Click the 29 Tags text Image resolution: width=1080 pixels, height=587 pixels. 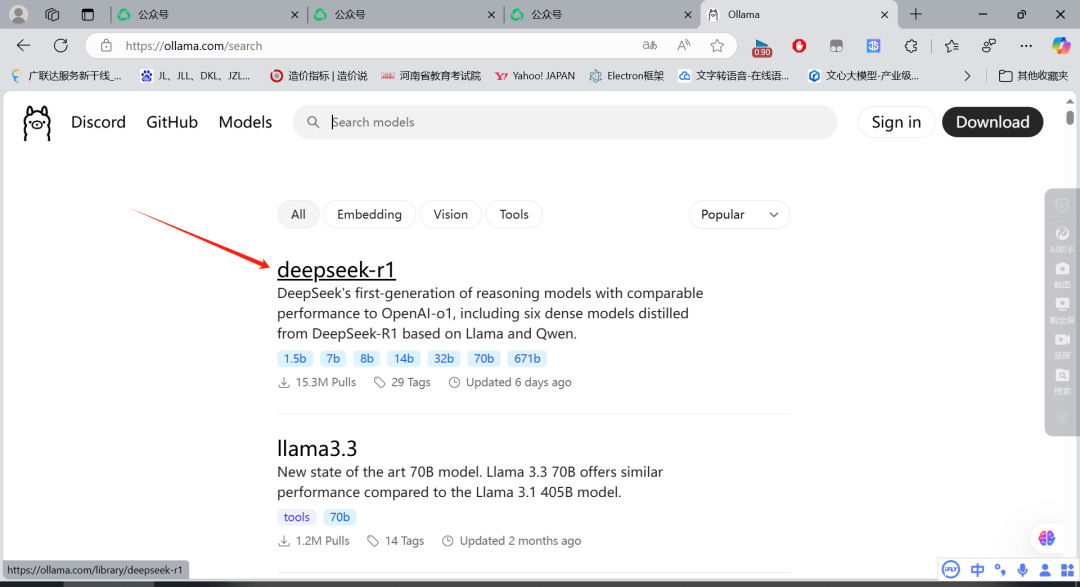click(411, 382)
